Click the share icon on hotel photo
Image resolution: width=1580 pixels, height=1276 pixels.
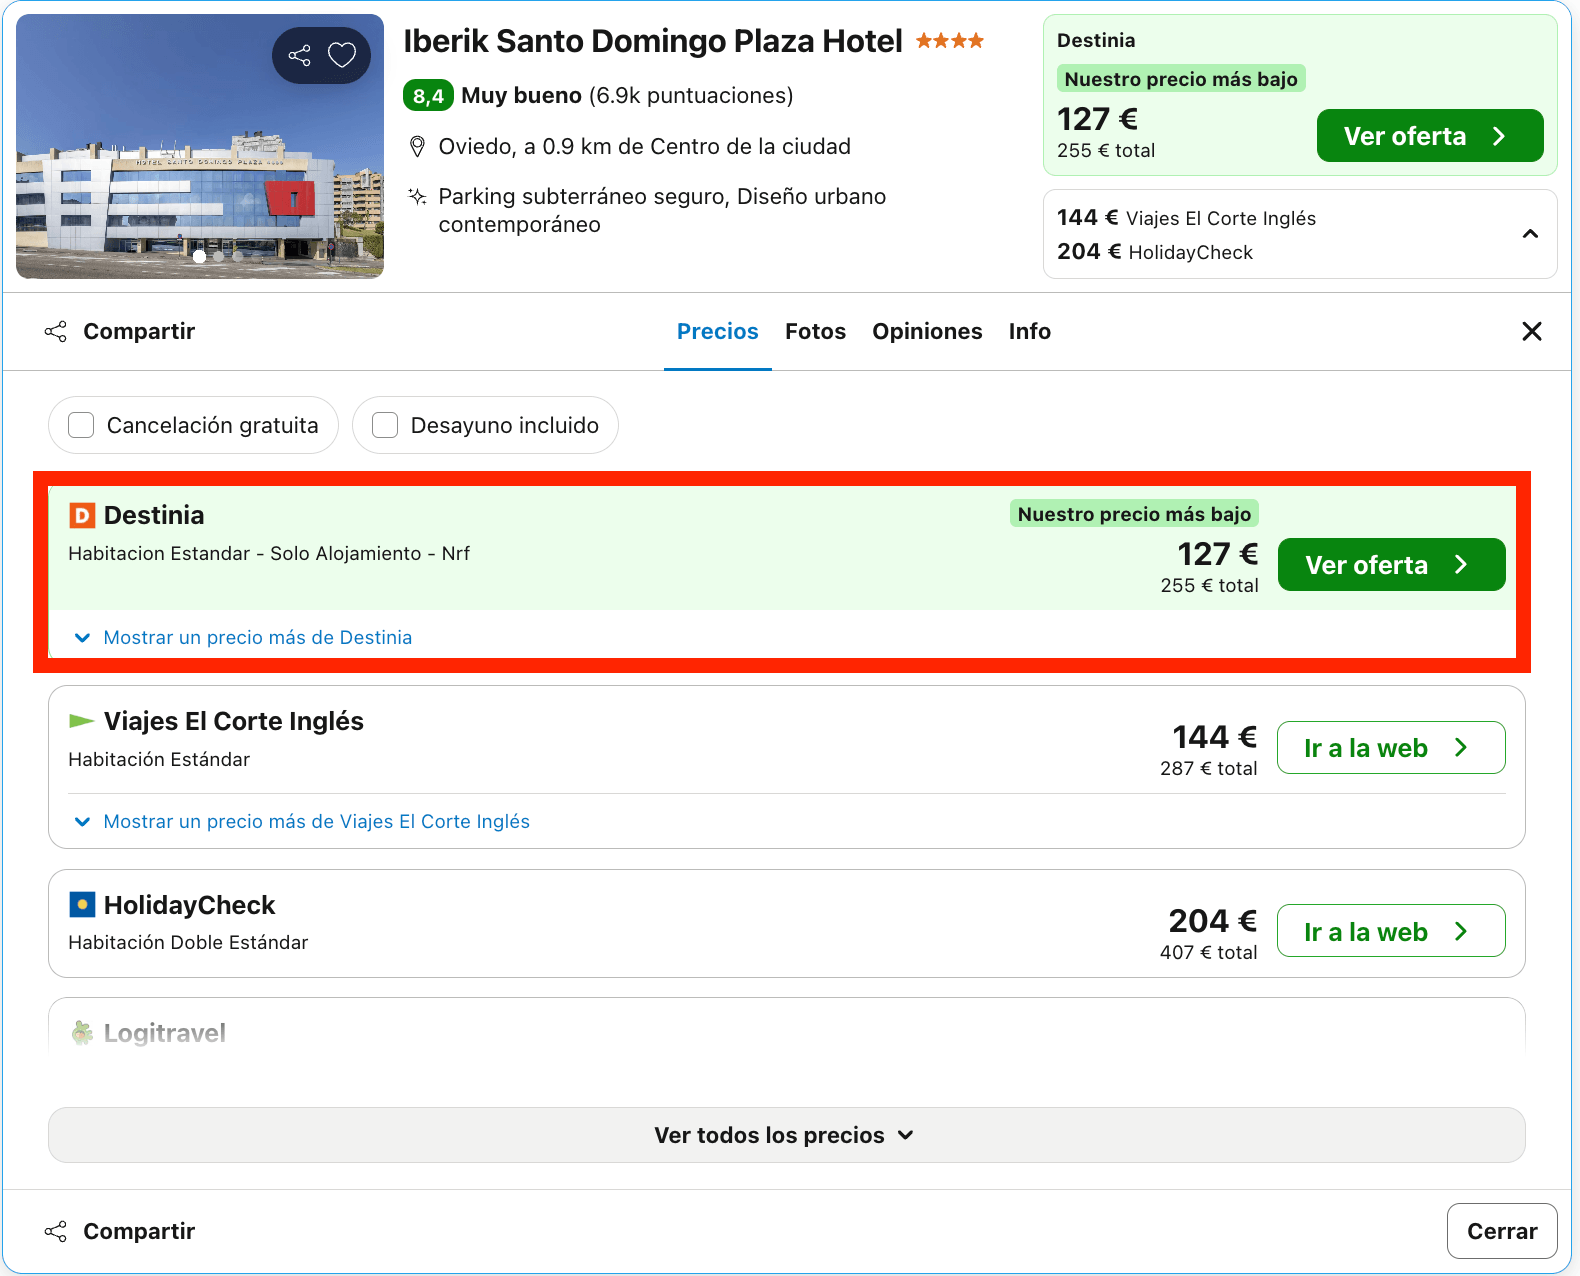tap(299, 55)
